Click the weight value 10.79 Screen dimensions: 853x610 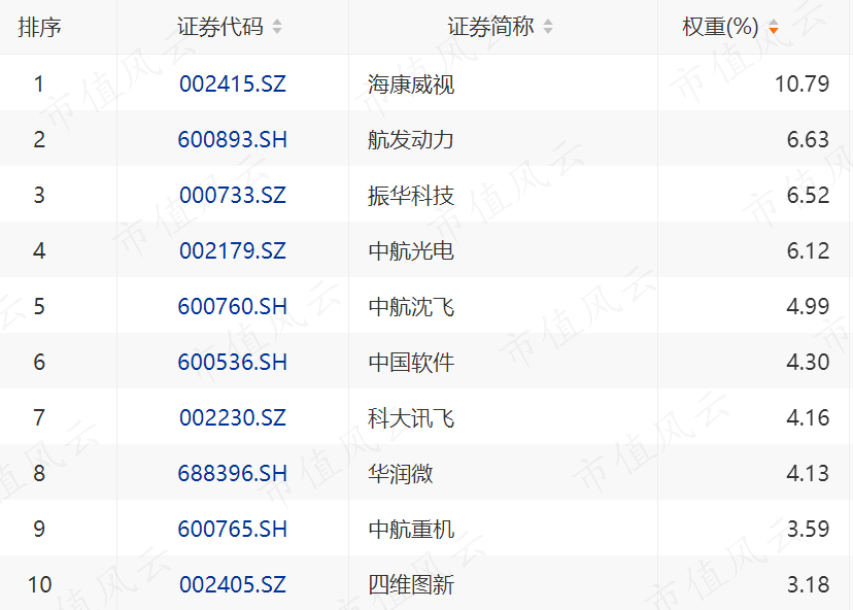(802, 84)
